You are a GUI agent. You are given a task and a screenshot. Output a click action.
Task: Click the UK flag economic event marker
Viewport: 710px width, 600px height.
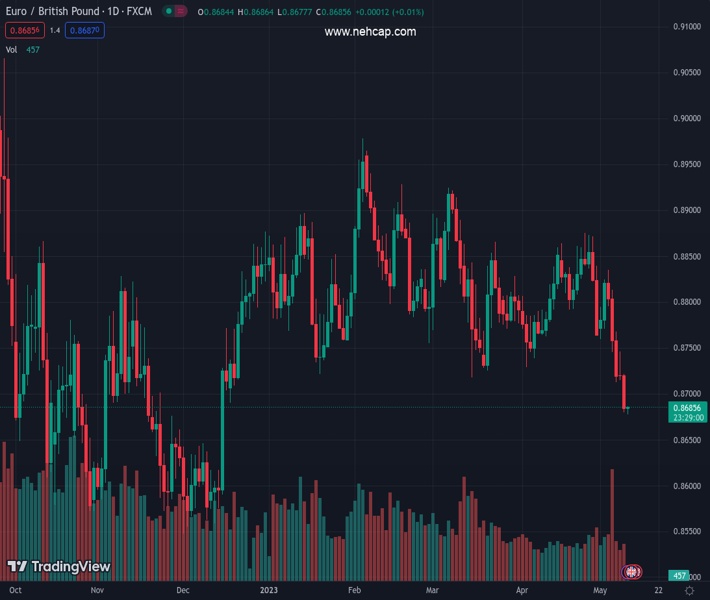point(632,572)
